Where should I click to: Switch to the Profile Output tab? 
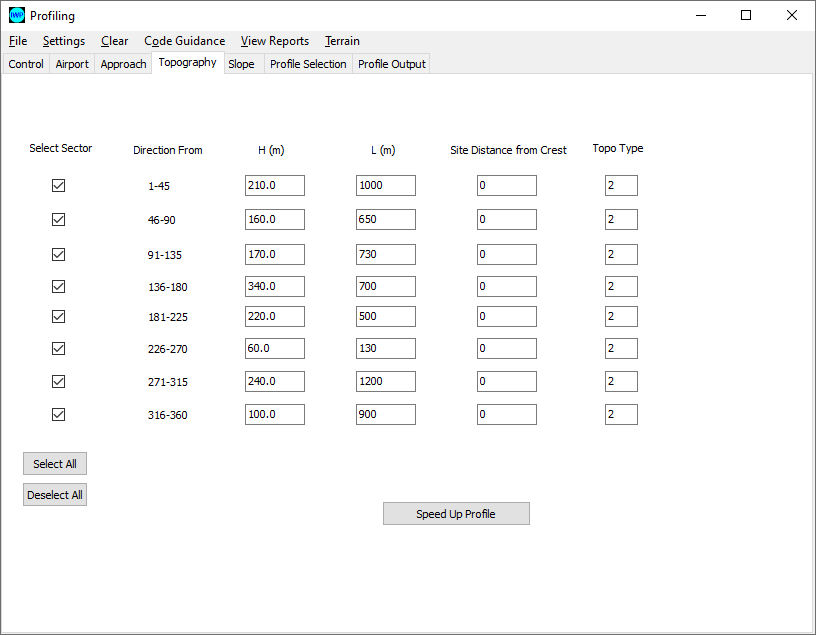point(392,64)
